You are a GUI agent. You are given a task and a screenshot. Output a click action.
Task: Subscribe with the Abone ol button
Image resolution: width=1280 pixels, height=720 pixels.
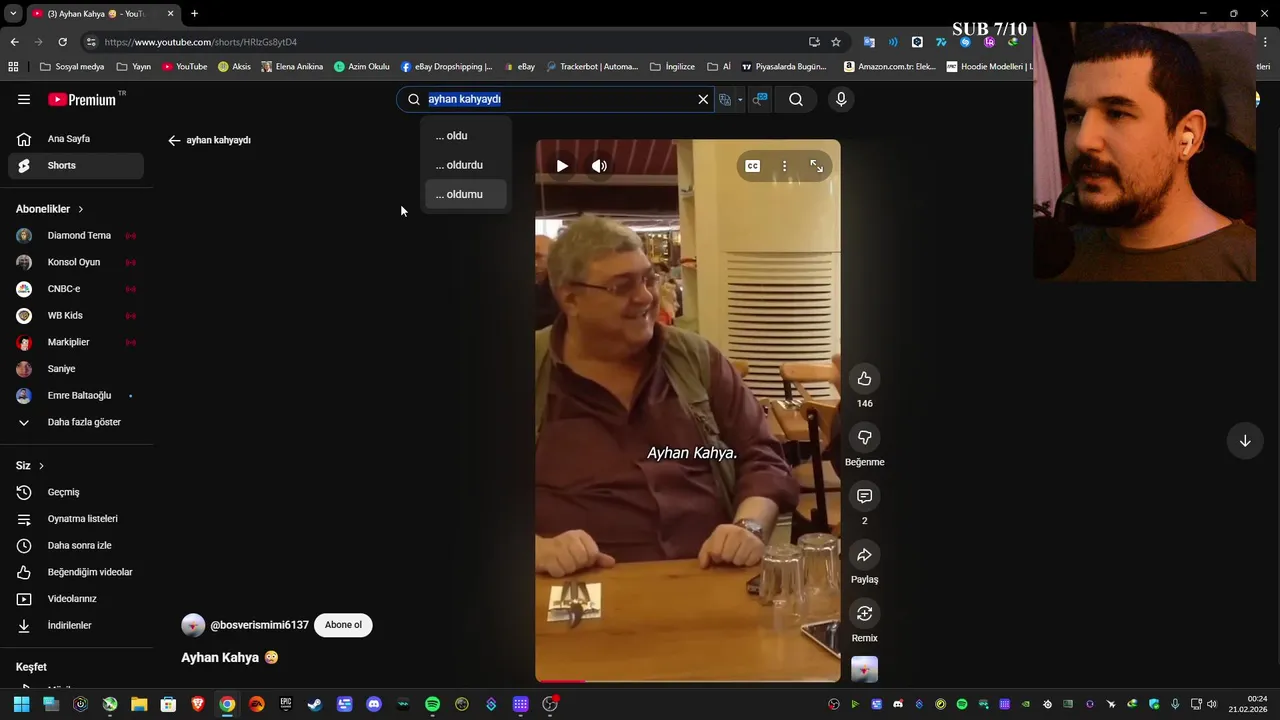[x=343, y=625]
